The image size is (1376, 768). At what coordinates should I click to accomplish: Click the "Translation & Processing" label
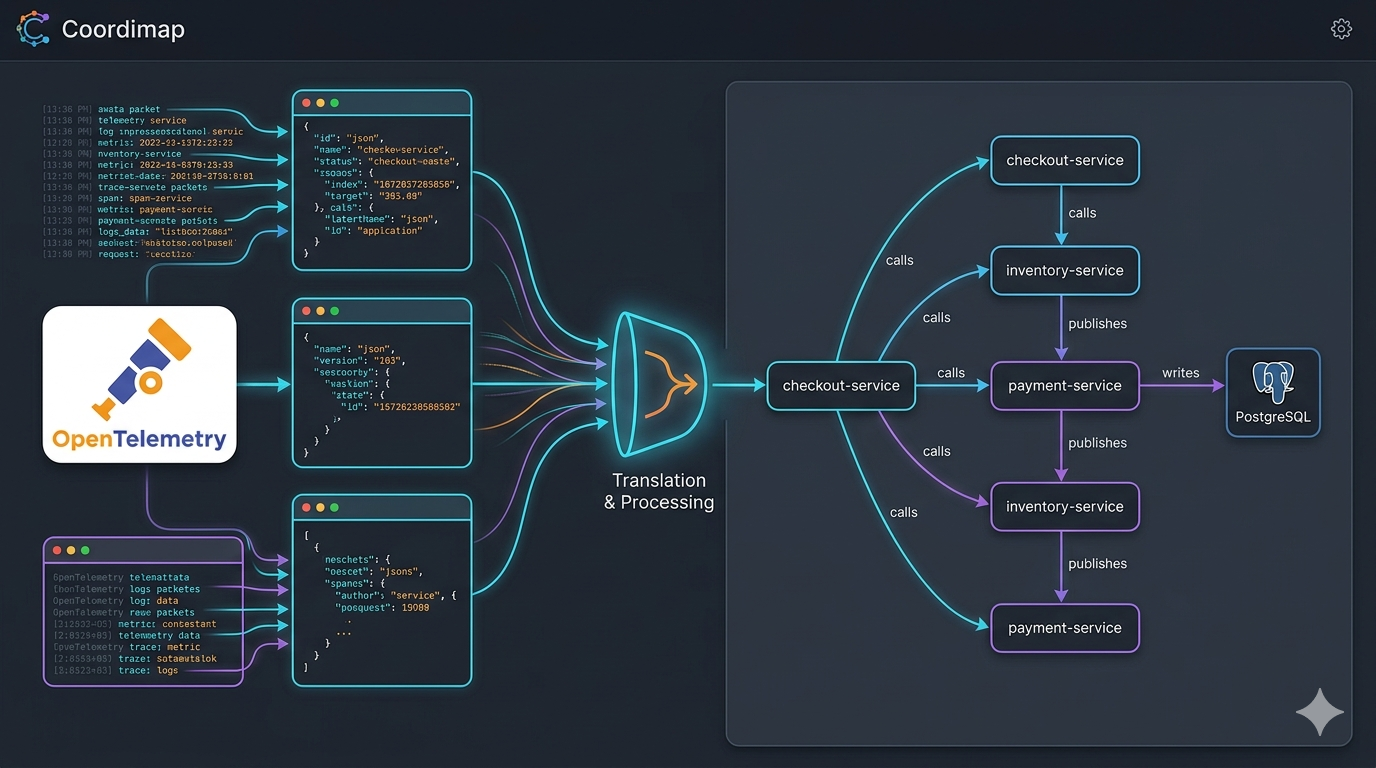659,491
